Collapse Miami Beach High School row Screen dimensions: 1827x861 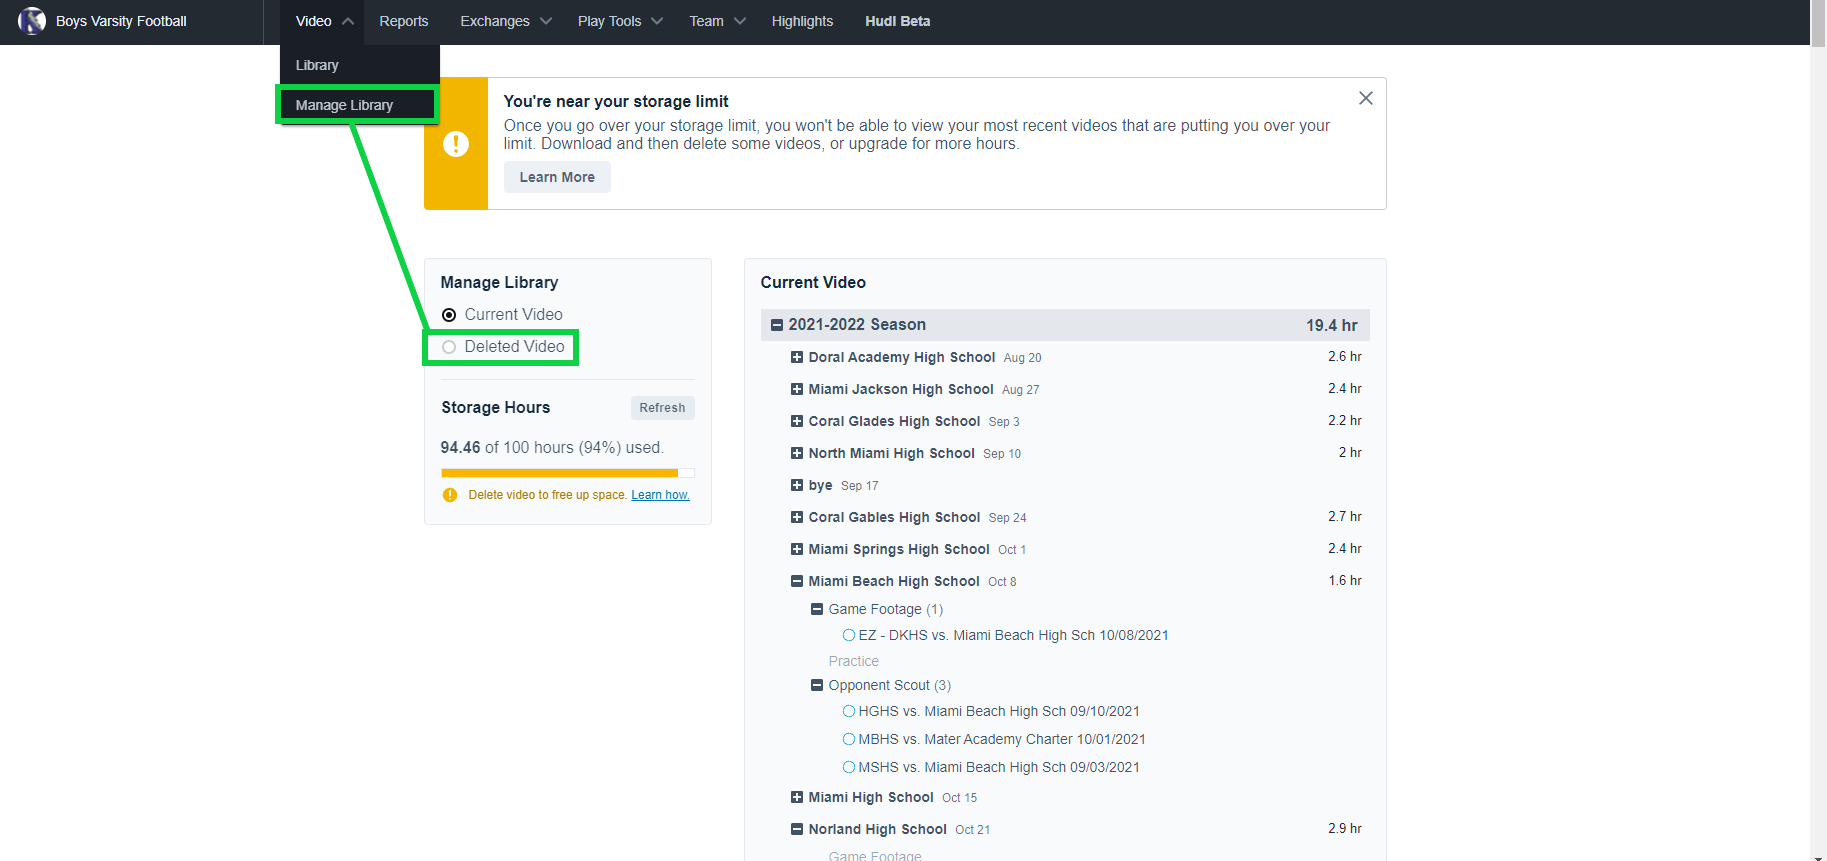[x=797, y=581]
